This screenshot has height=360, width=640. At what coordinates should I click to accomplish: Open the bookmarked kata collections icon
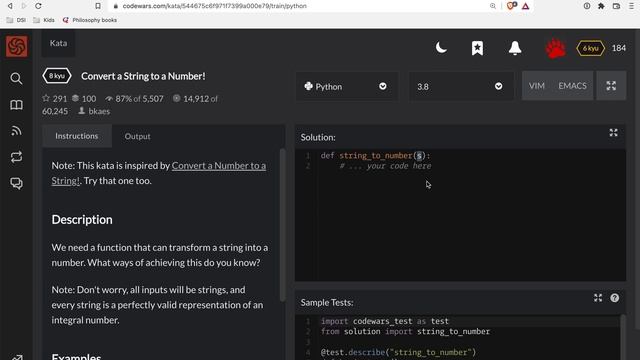point(477,48)
